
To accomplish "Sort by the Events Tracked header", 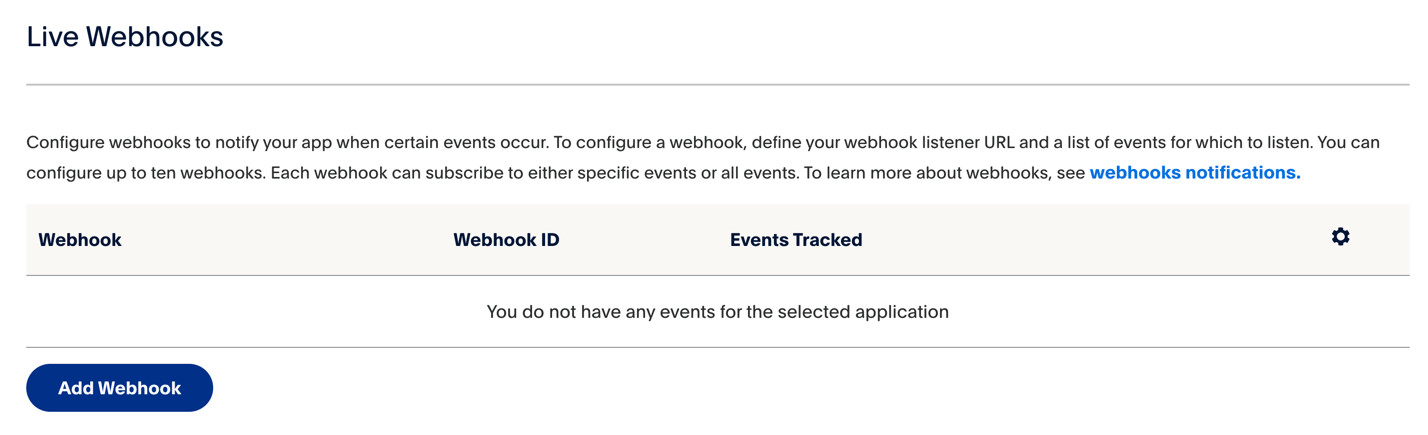I will coord(796,240).
